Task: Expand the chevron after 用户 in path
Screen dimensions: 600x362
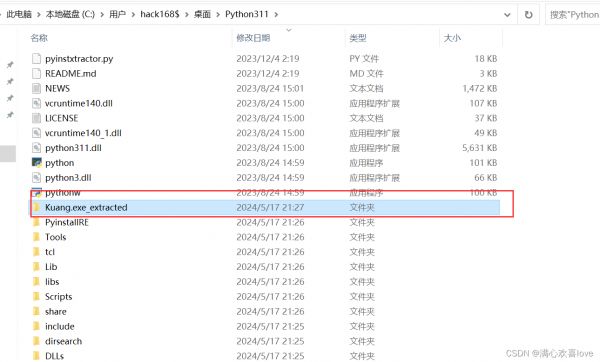Action: [133, 15]
